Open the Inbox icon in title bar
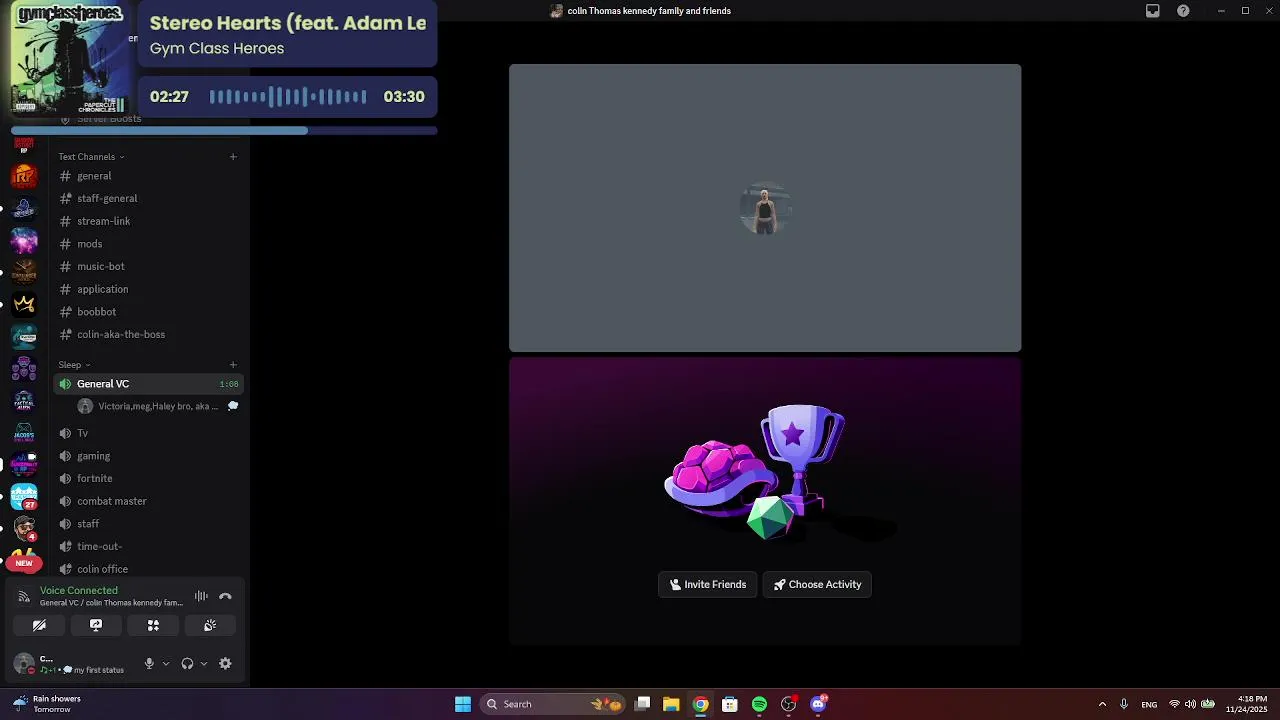1280x720 pixels. coord(1153,11)
